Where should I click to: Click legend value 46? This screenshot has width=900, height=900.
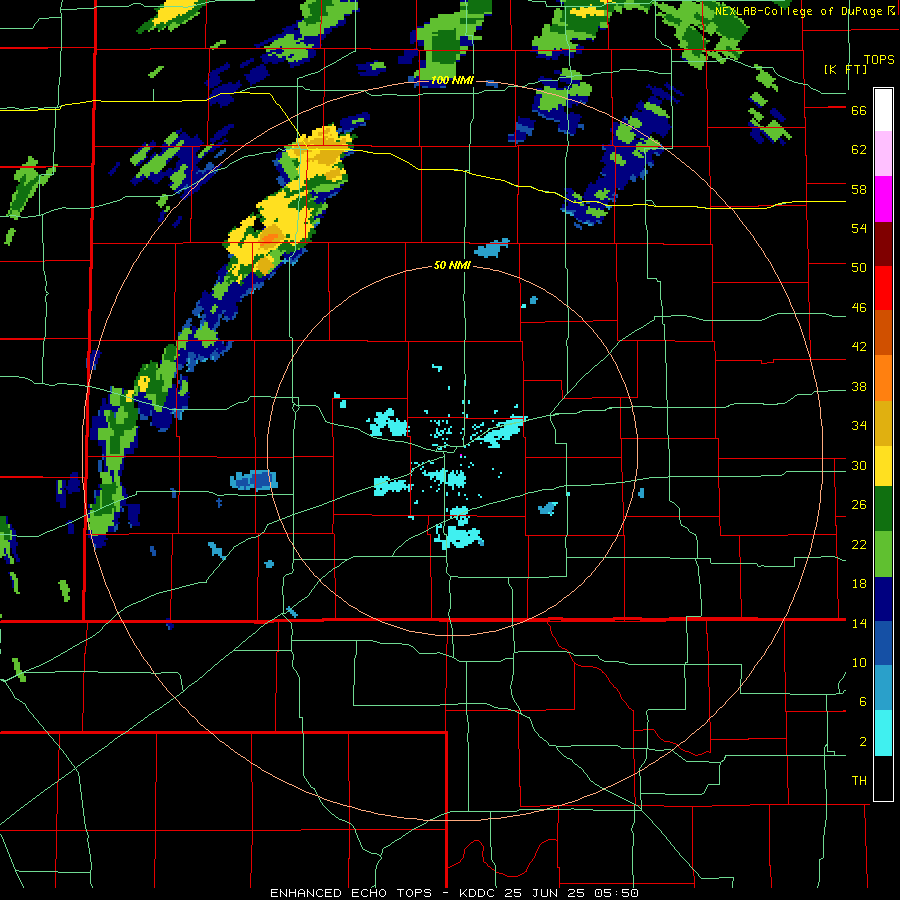point(859,308)
